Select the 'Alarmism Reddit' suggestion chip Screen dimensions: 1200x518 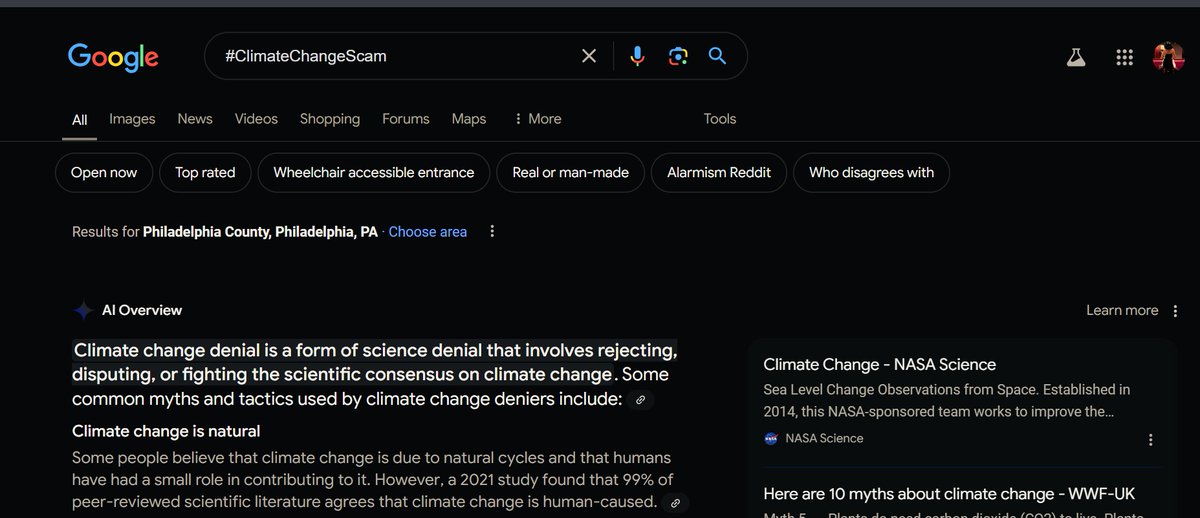pos(719,172)
